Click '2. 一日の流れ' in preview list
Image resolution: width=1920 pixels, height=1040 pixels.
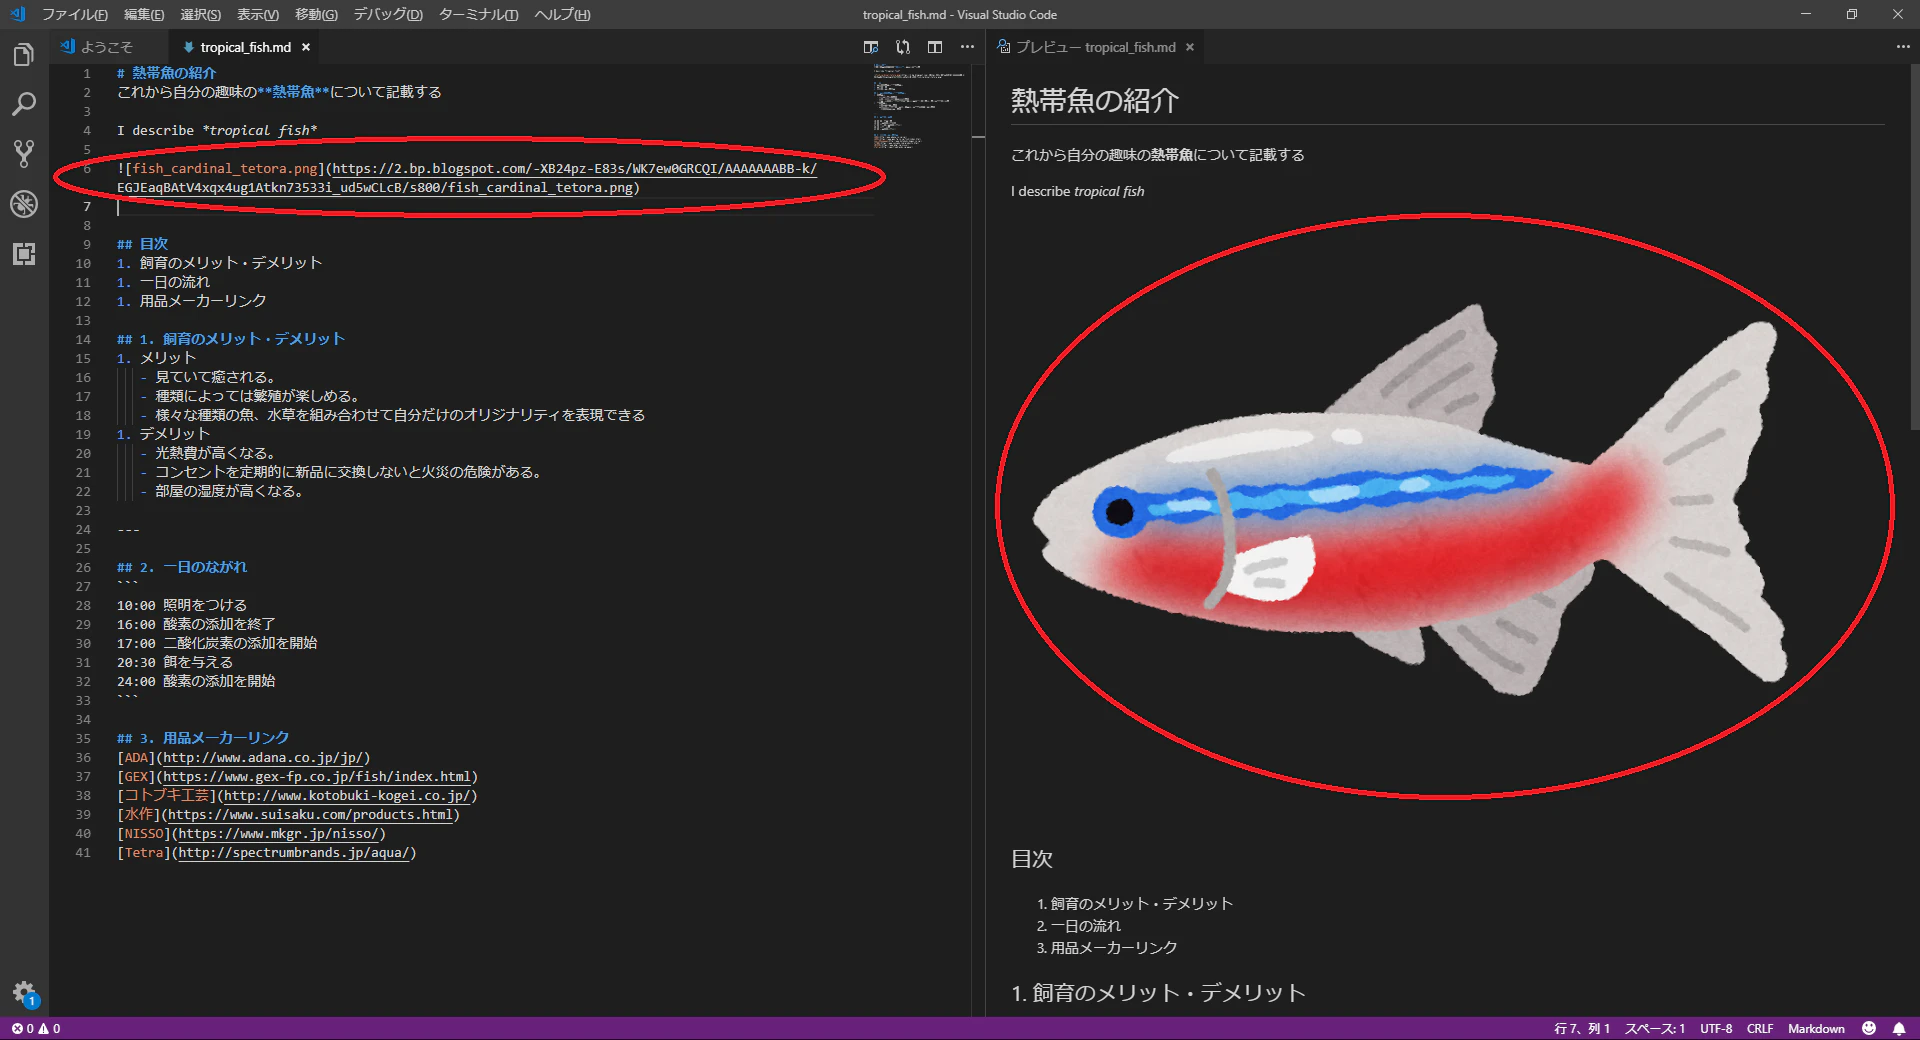coord(1079,926)
